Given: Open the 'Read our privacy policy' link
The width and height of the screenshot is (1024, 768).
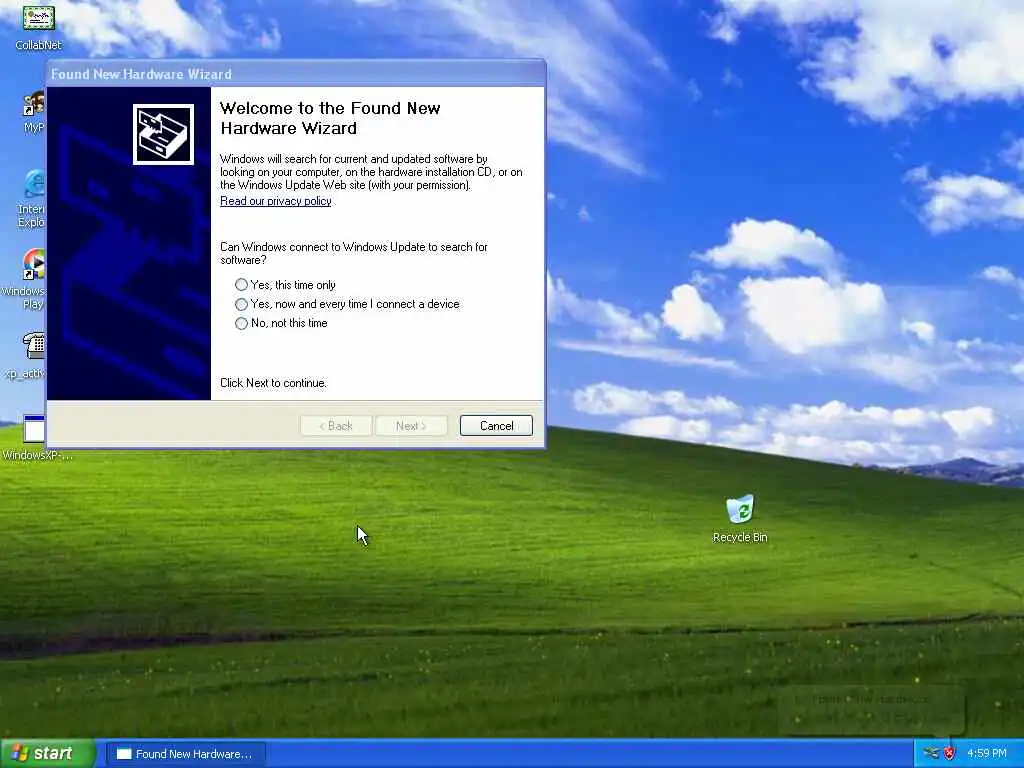Looking at the screenshot, I should (x=276, y=201).
